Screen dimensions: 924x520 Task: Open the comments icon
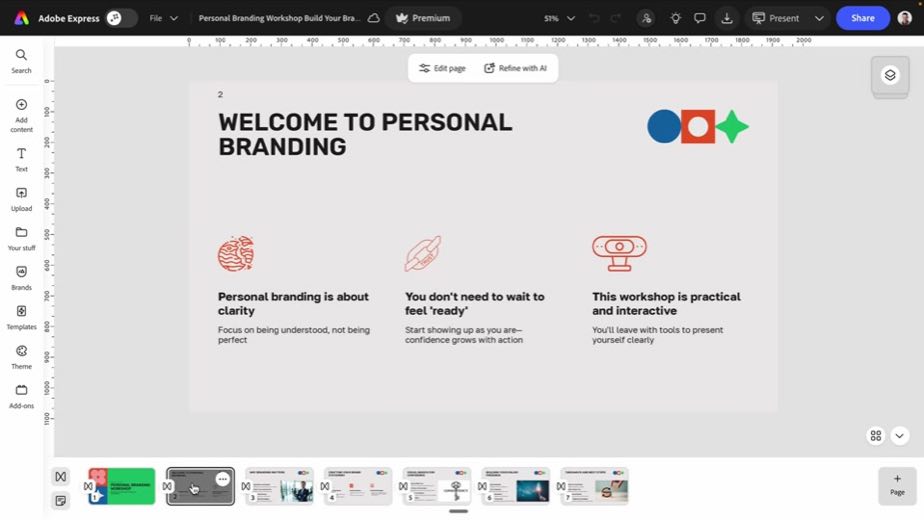pos(699,18)
